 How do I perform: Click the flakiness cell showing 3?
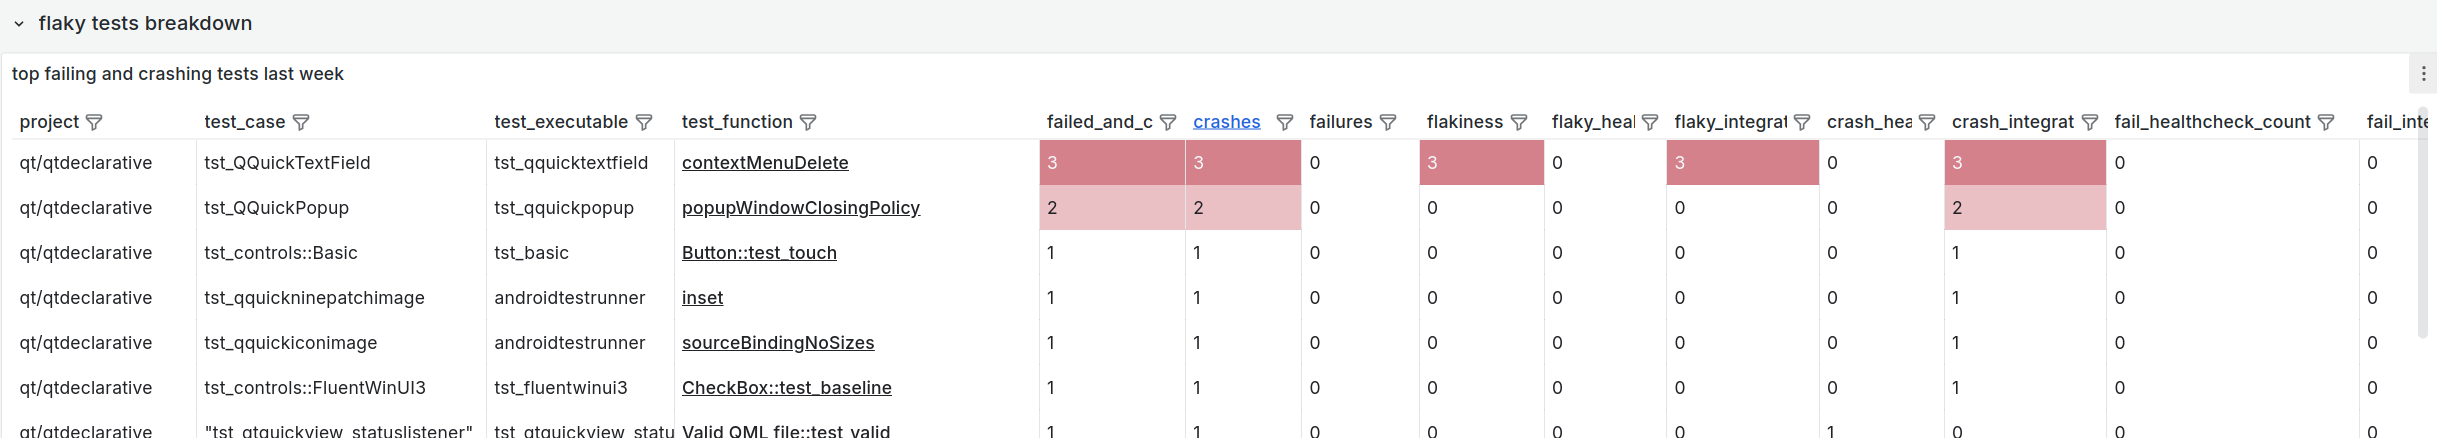[1480, 163]
